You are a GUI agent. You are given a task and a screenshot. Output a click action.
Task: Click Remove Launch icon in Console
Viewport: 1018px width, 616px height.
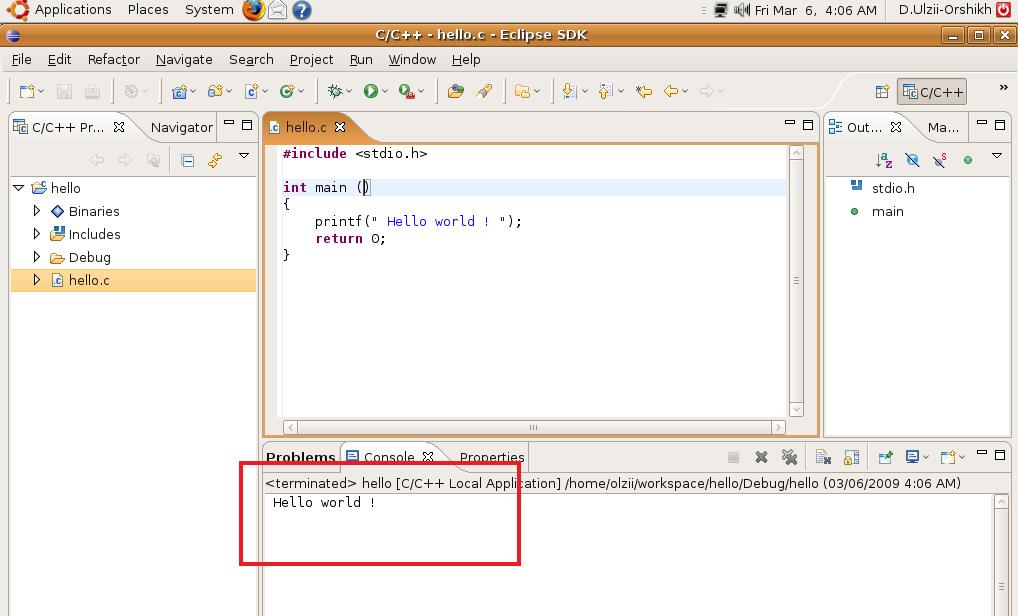point(762,458)
